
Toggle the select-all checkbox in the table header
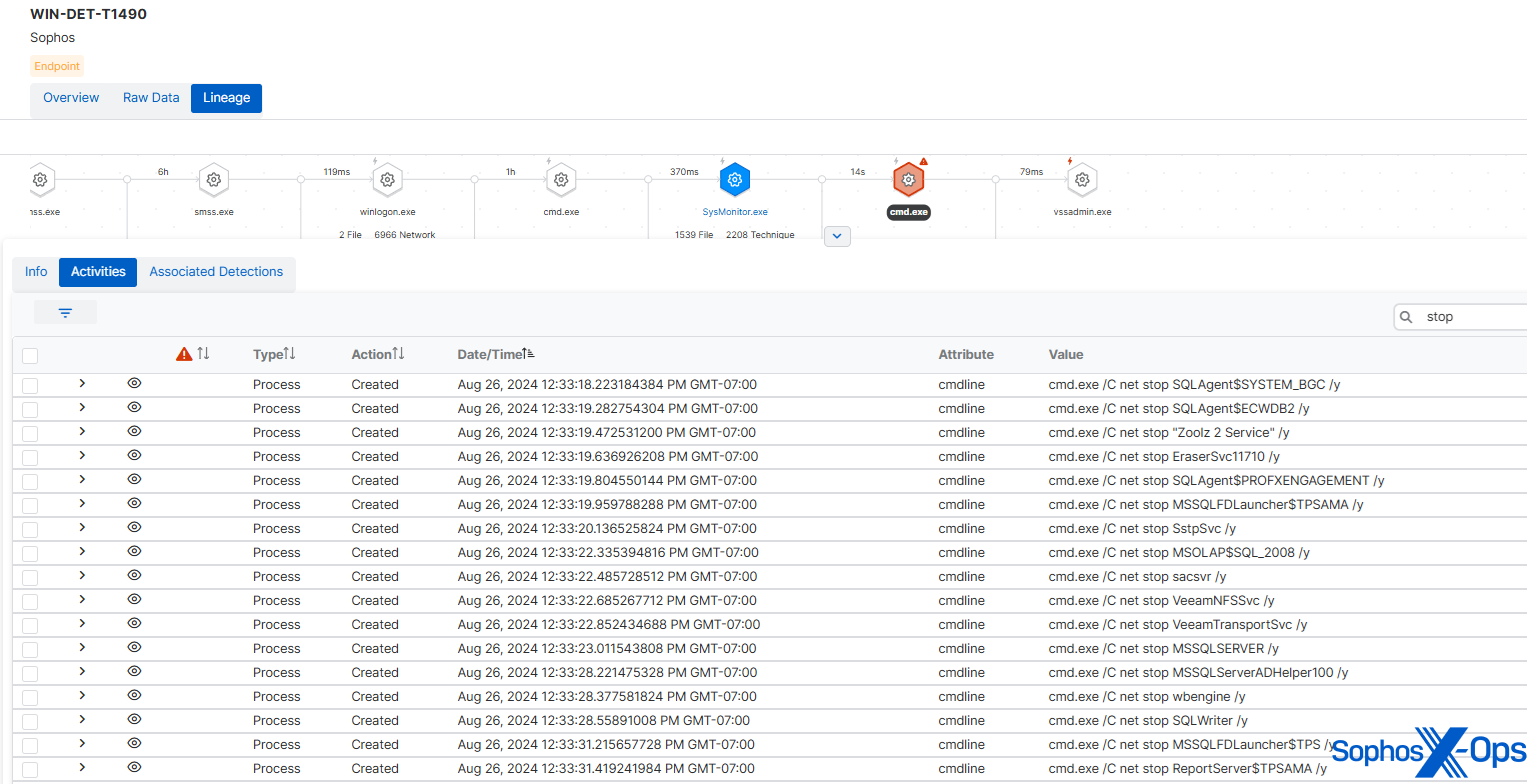point(29,355)
